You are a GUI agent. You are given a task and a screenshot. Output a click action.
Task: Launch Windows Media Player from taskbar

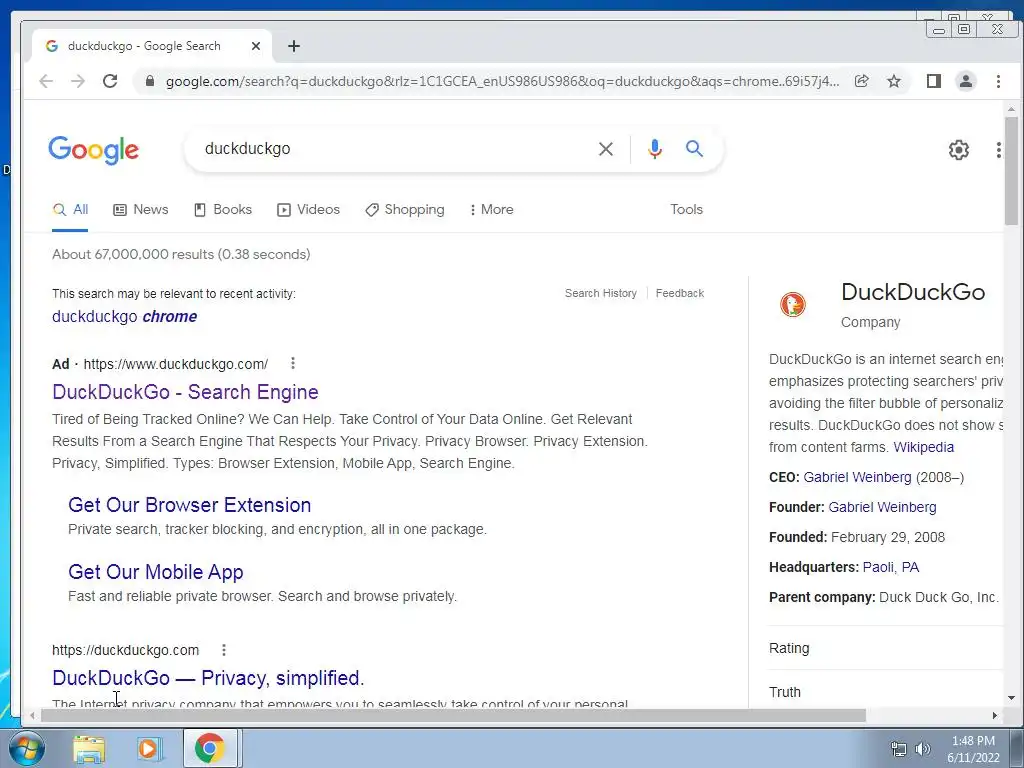click(x=149, y=749)
